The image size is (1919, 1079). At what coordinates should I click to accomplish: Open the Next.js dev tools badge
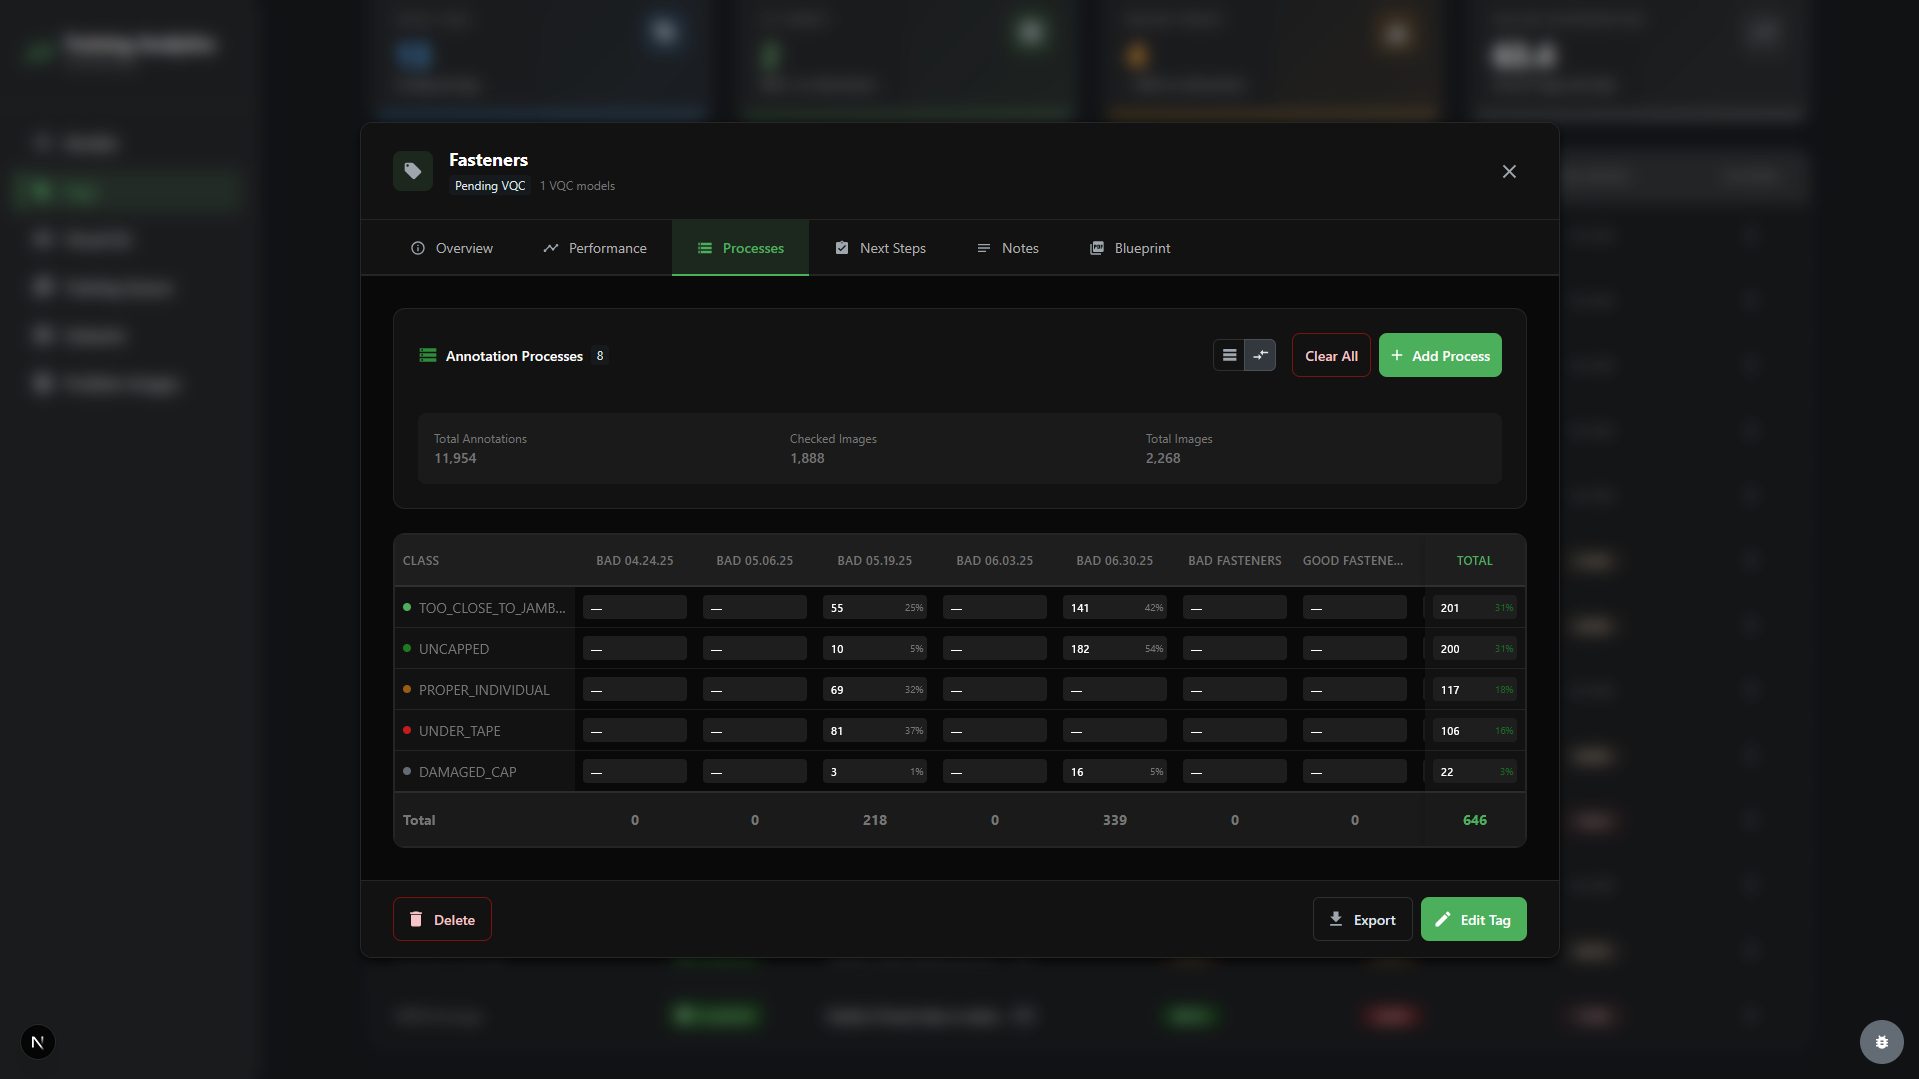[x=38, y=1042]
